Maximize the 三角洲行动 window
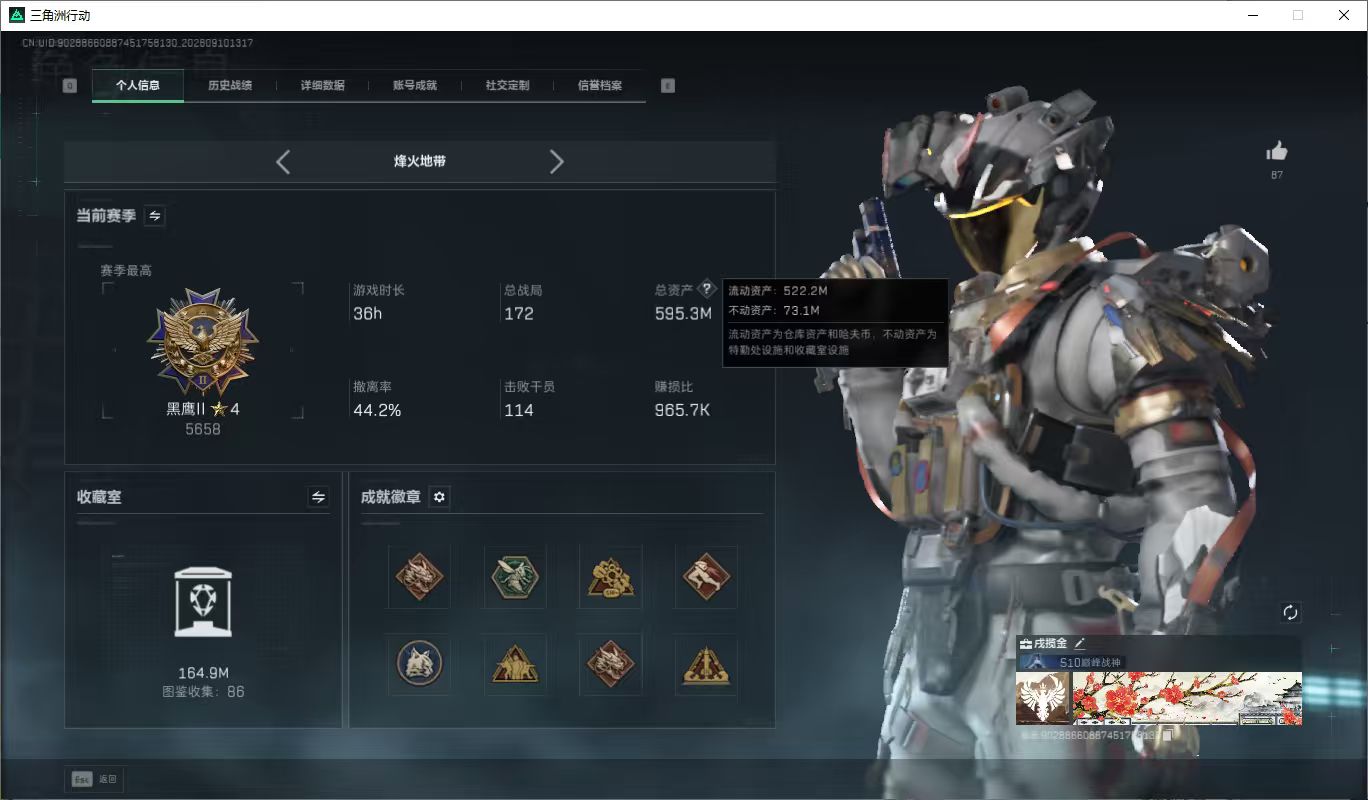This screenshot has width=1368, height=800. (1298, 15)
